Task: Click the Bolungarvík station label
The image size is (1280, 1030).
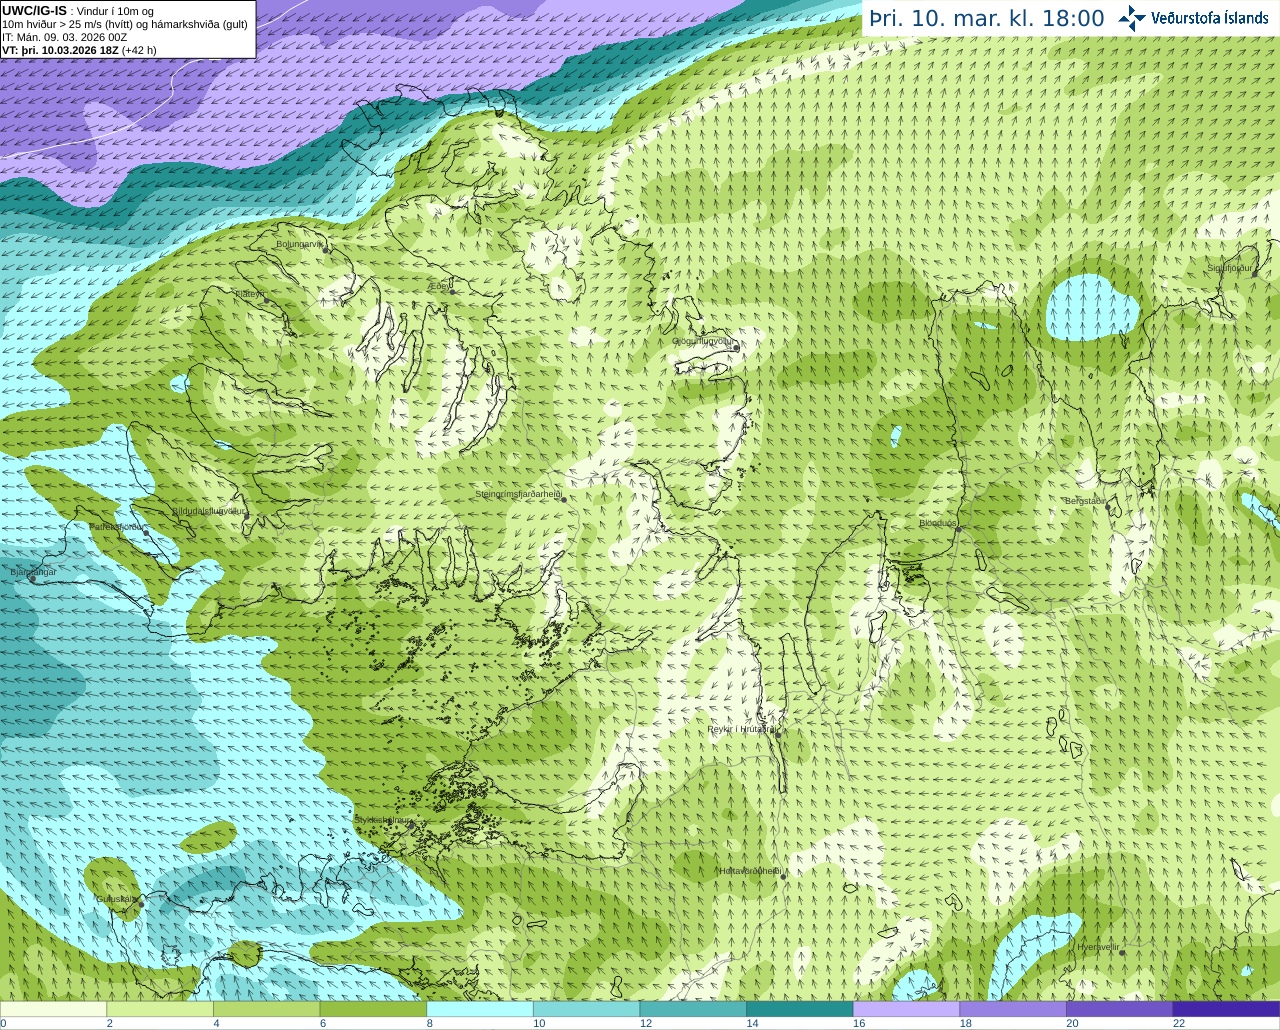Action: [299, 243]
